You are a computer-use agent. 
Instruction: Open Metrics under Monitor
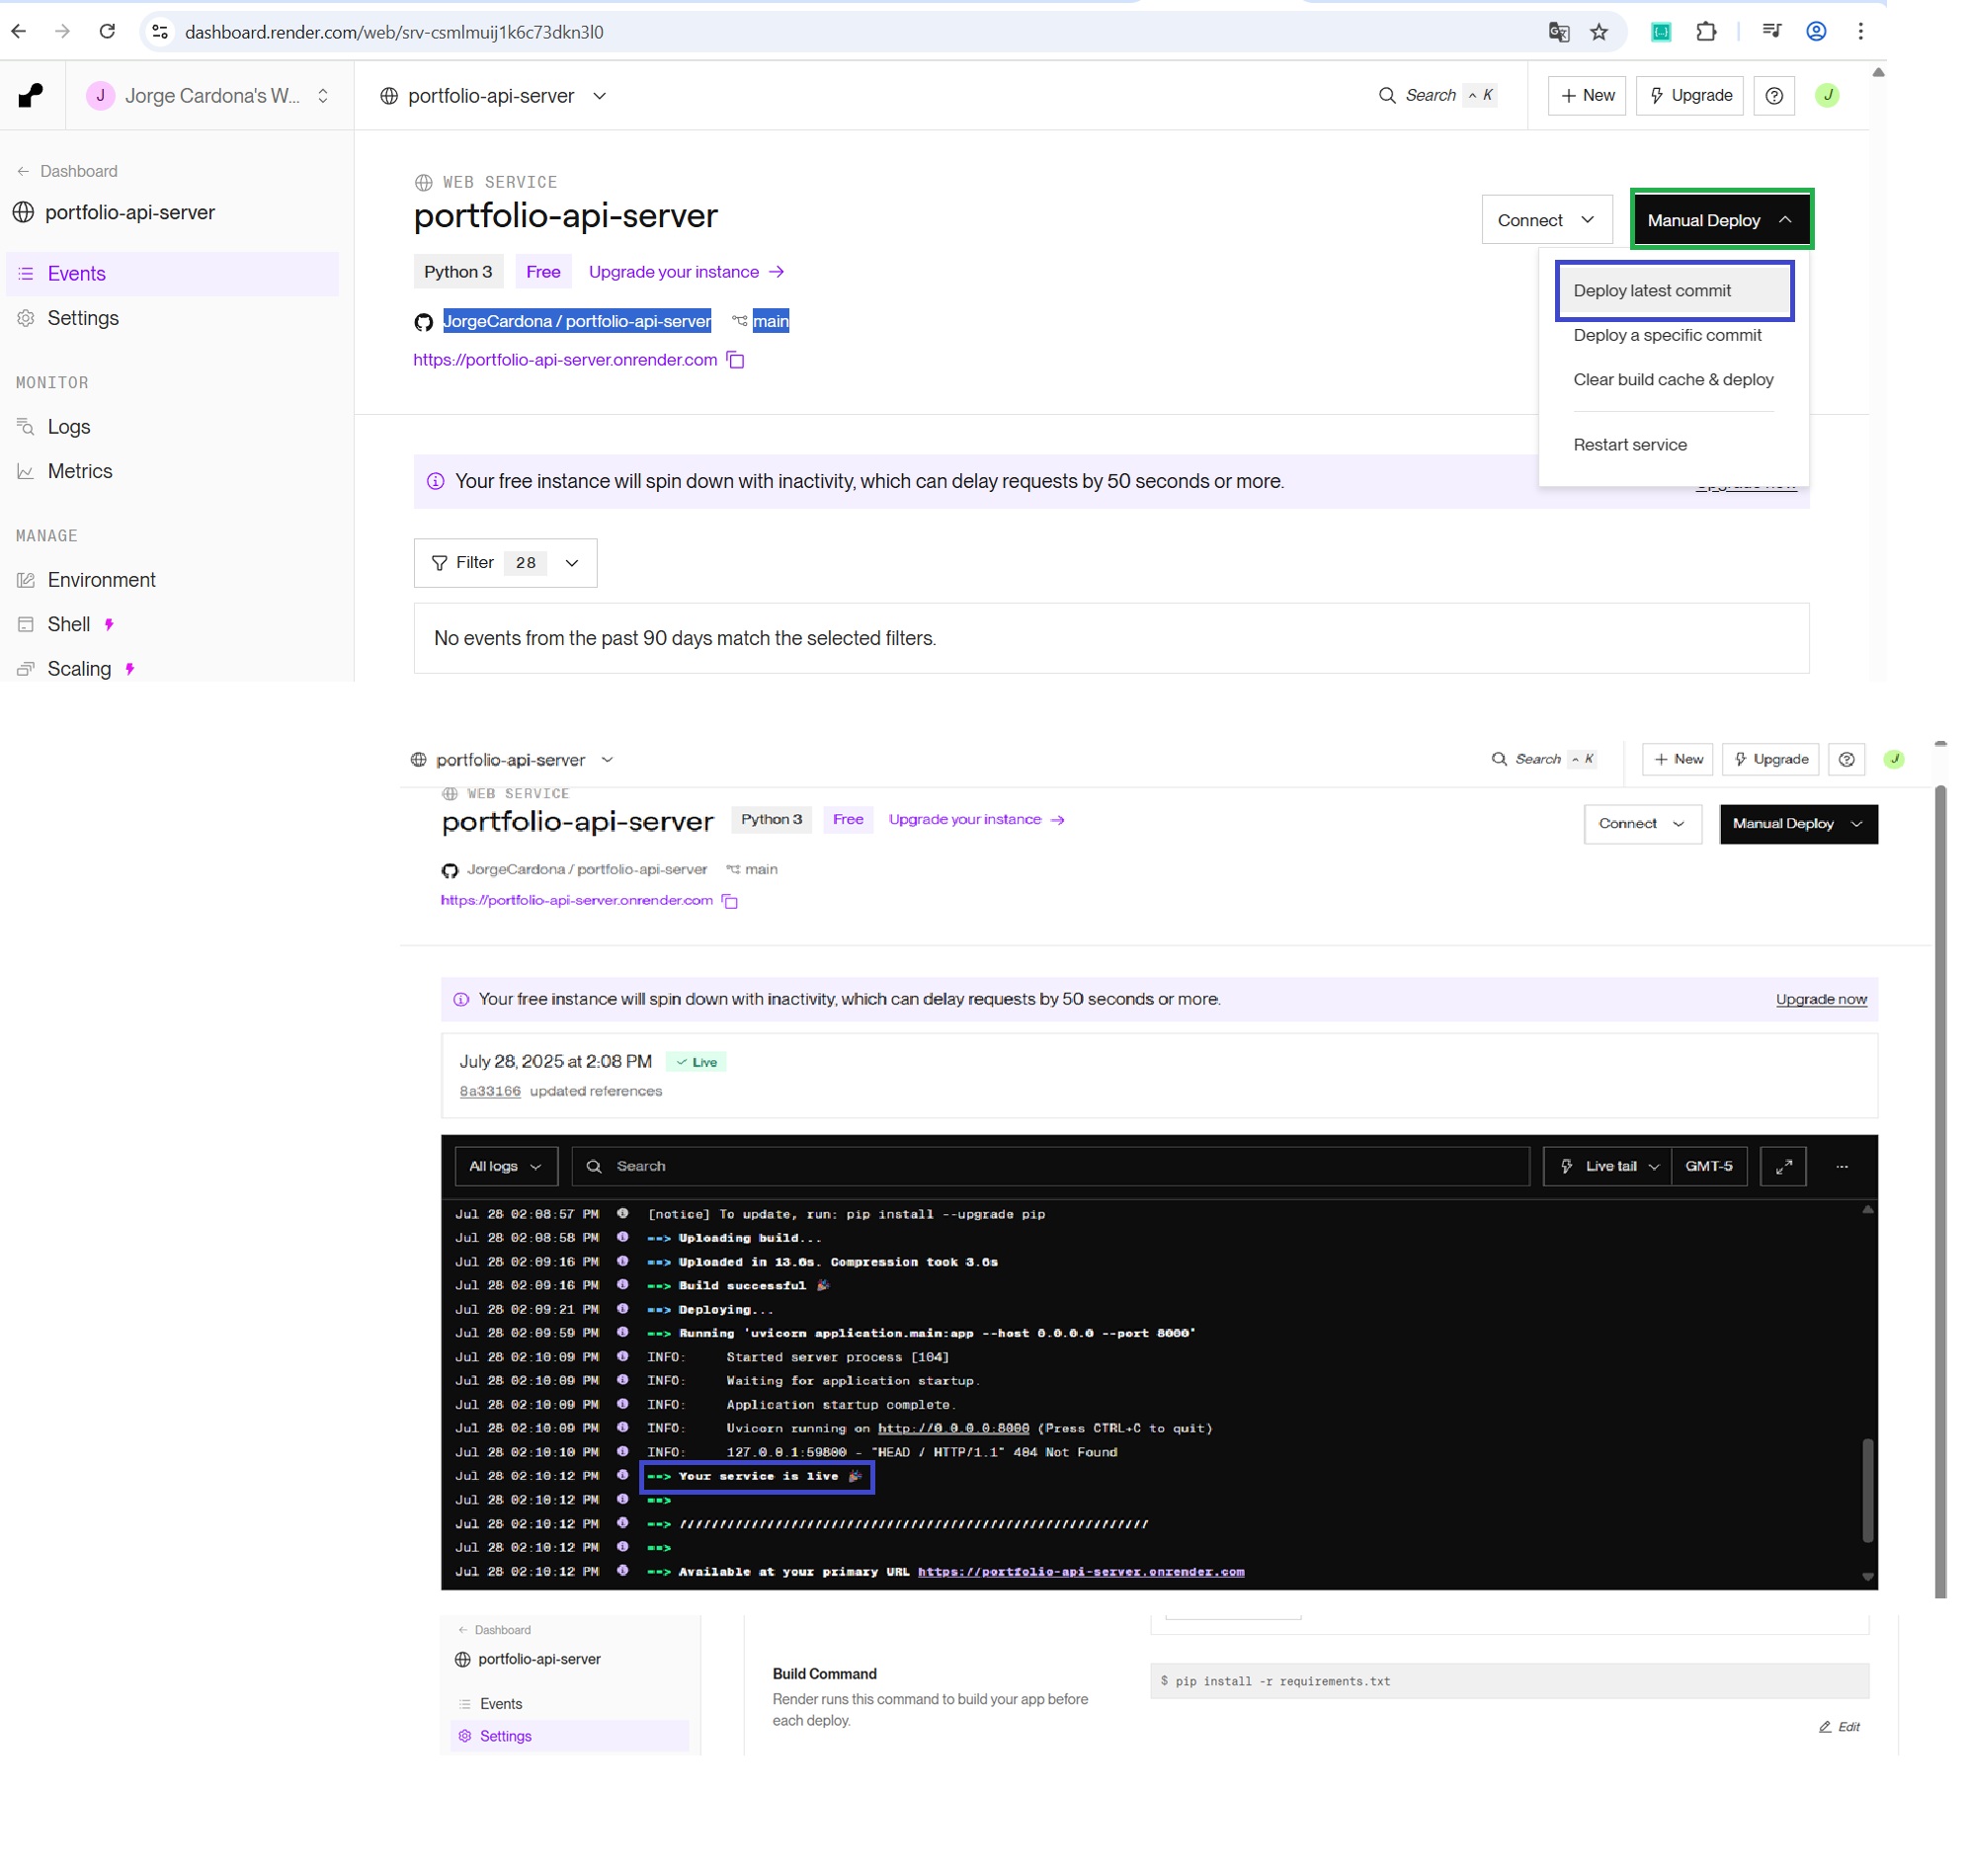tap(172, 471)
